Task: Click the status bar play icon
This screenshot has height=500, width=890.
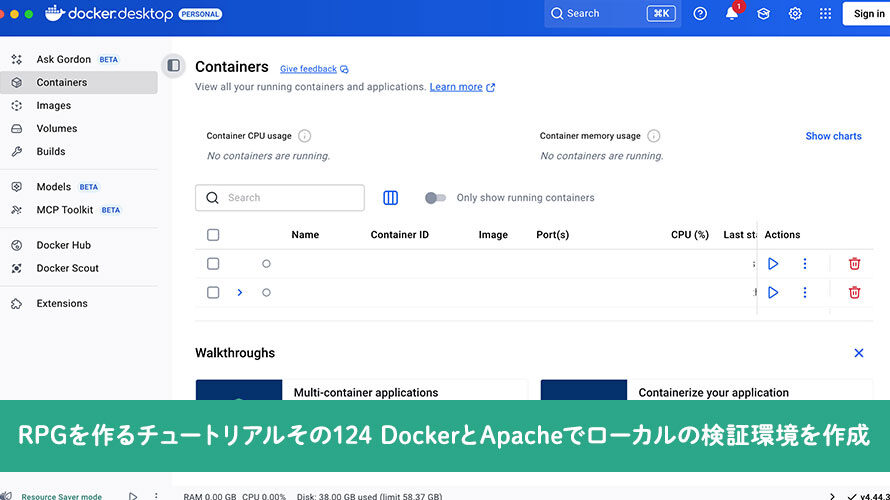Action: [x=132, y=496]
